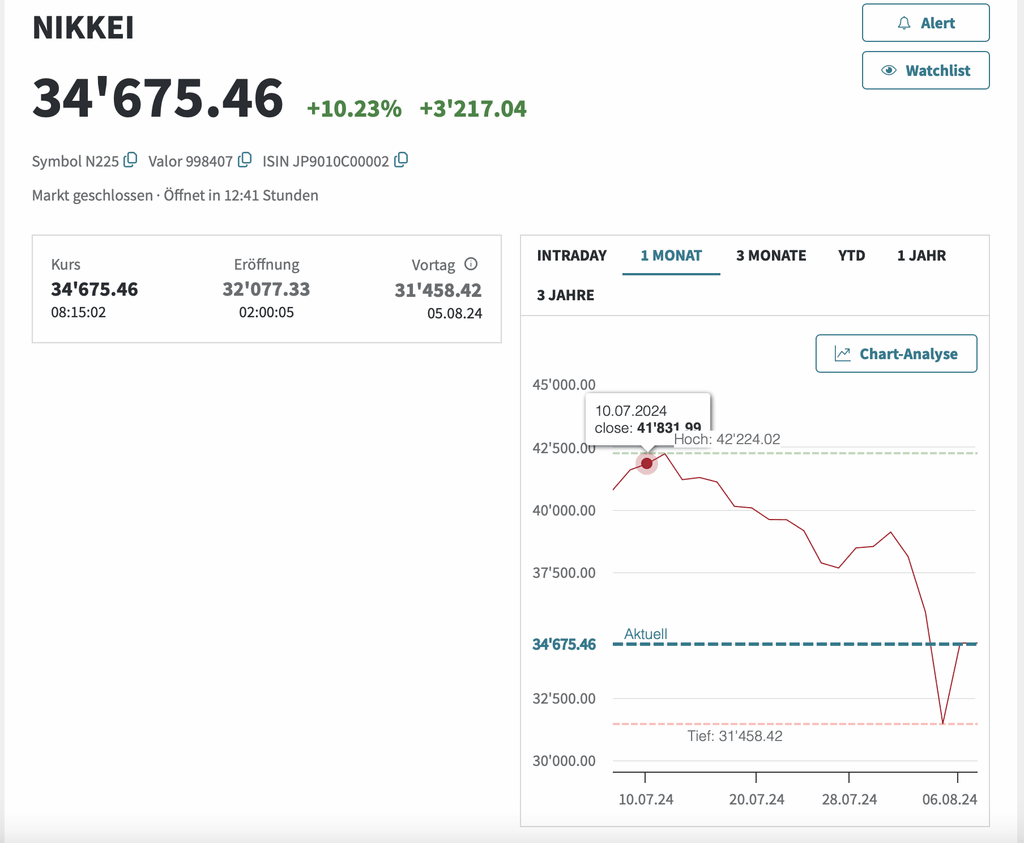This screenshot has width=1024, height=843.
Task: Click the +10.23% percentage change
Action: pyautogui.click(x=354, y=108)
